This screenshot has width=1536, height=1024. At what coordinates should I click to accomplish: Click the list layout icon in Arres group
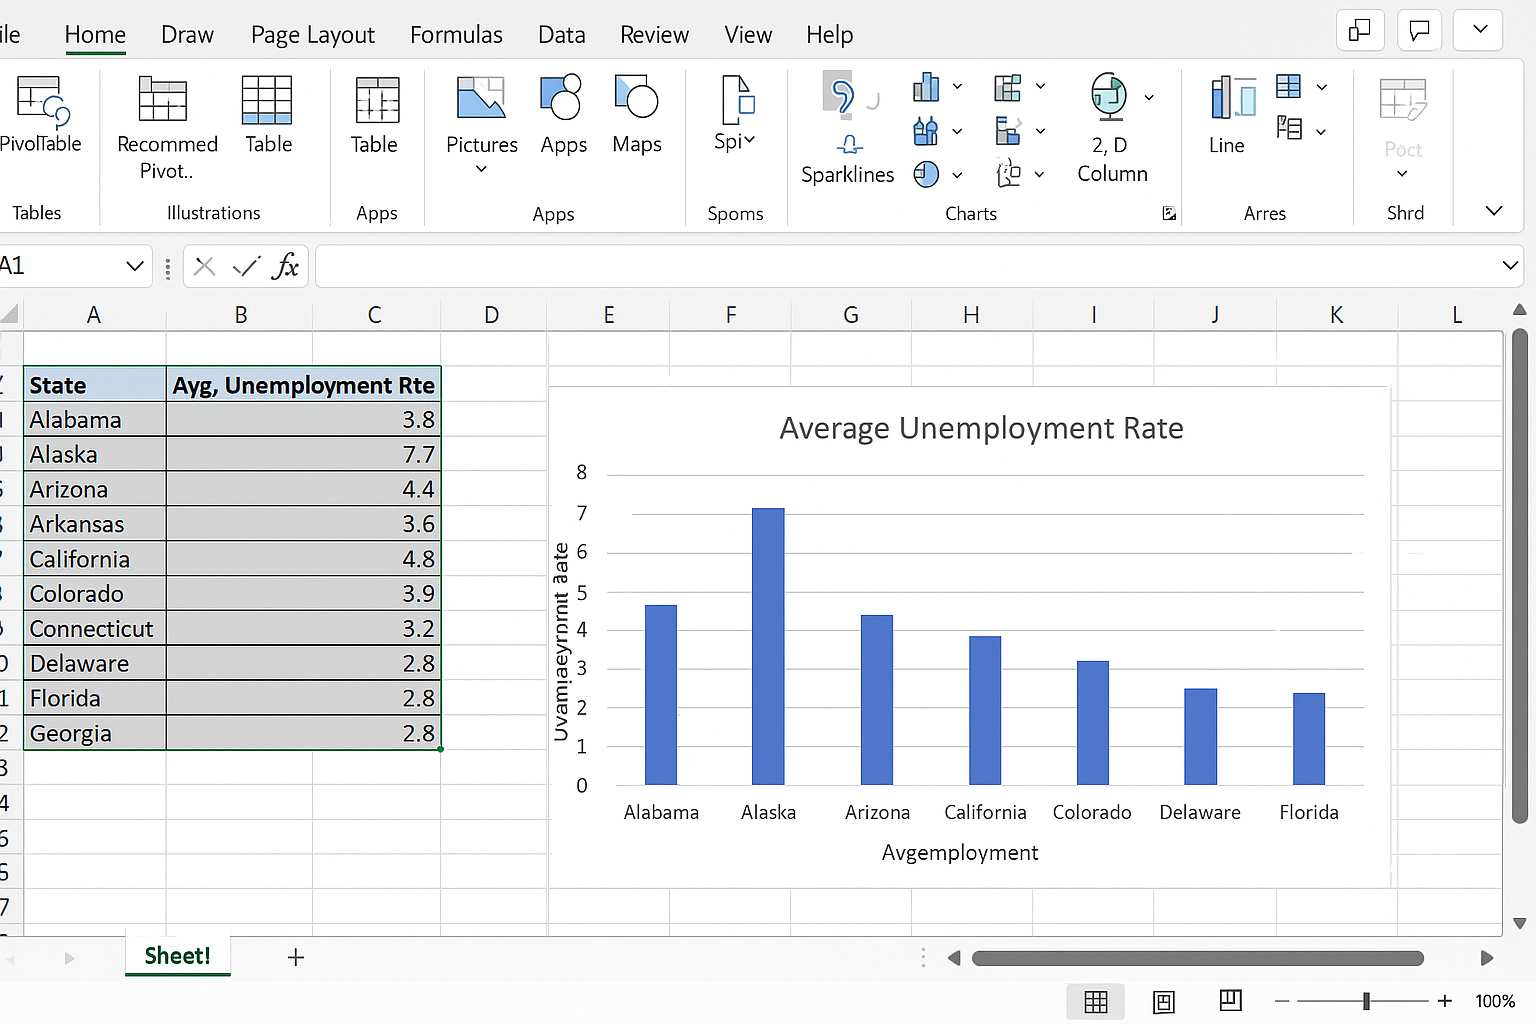pyautogui.click(x=1289, y=129)
